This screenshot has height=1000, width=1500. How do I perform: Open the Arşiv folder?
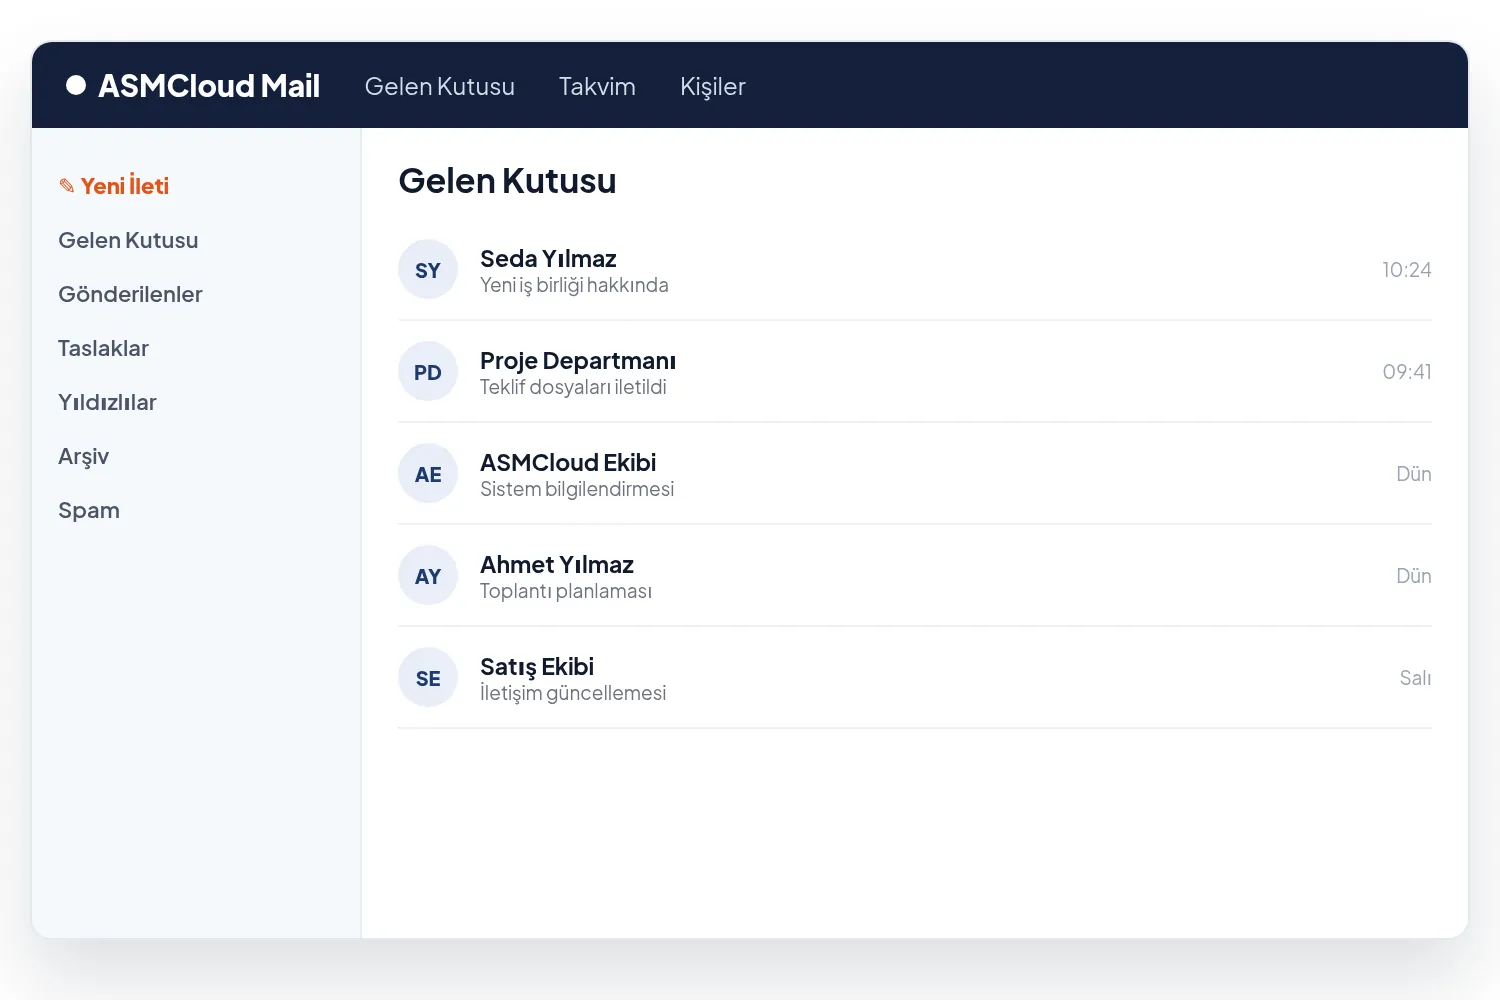(84, 456)
